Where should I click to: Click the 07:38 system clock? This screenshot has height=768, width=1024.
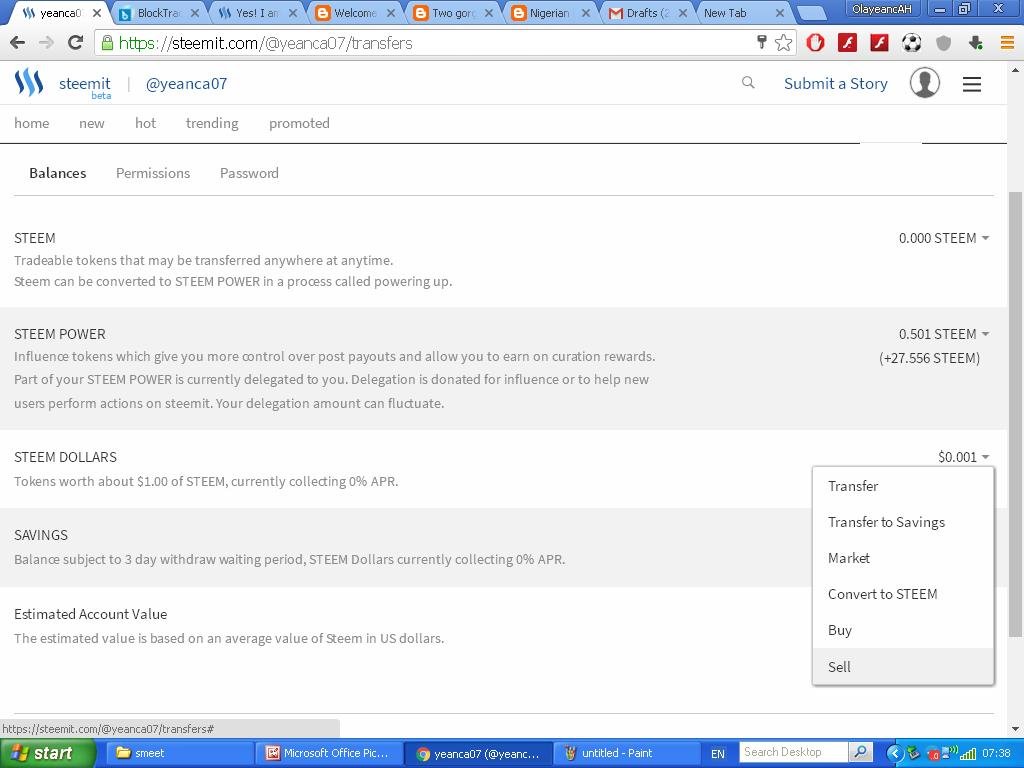point(996,753)
